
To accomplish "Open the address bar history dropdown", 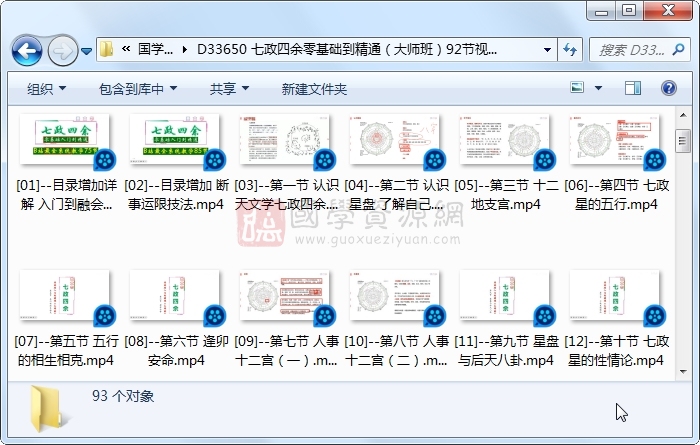I will coord(547,50).
